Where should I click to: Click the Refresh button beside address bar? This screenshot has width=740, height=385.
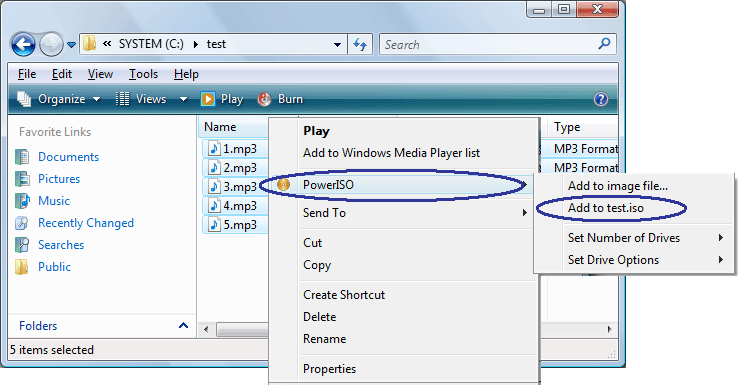(360, 45)
